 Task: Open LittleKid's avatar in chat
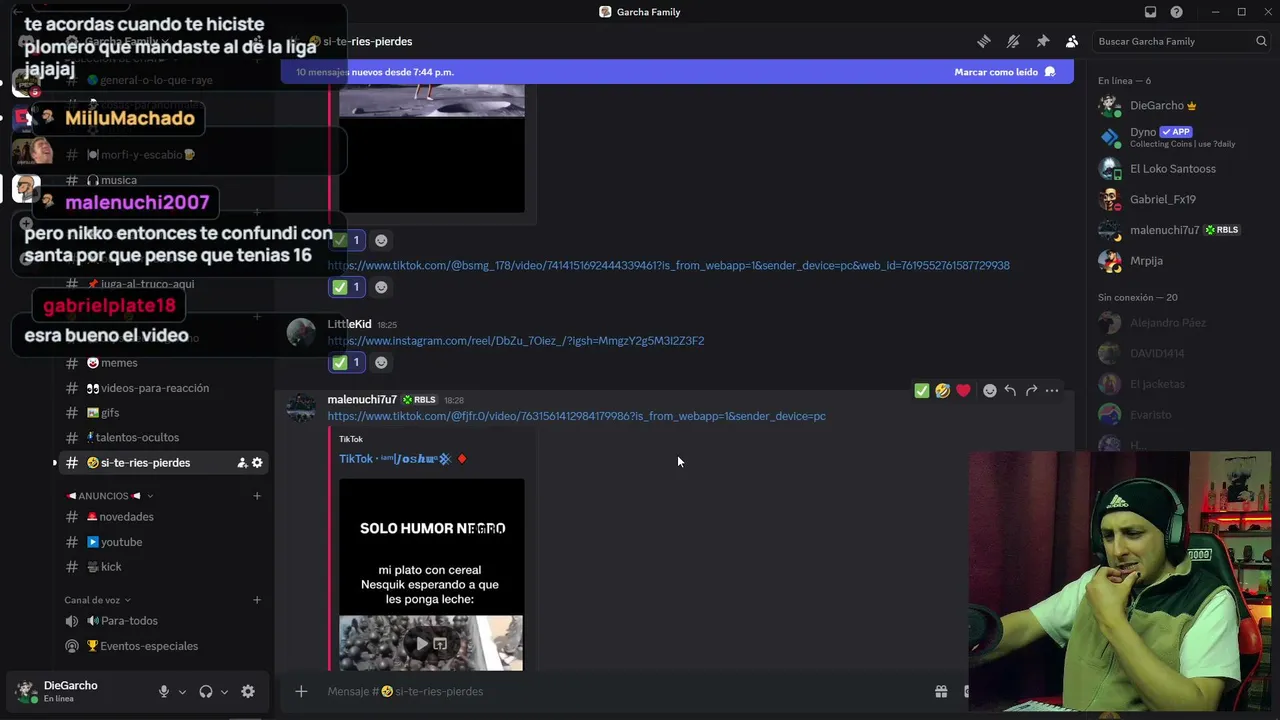(x=301, y=333)
